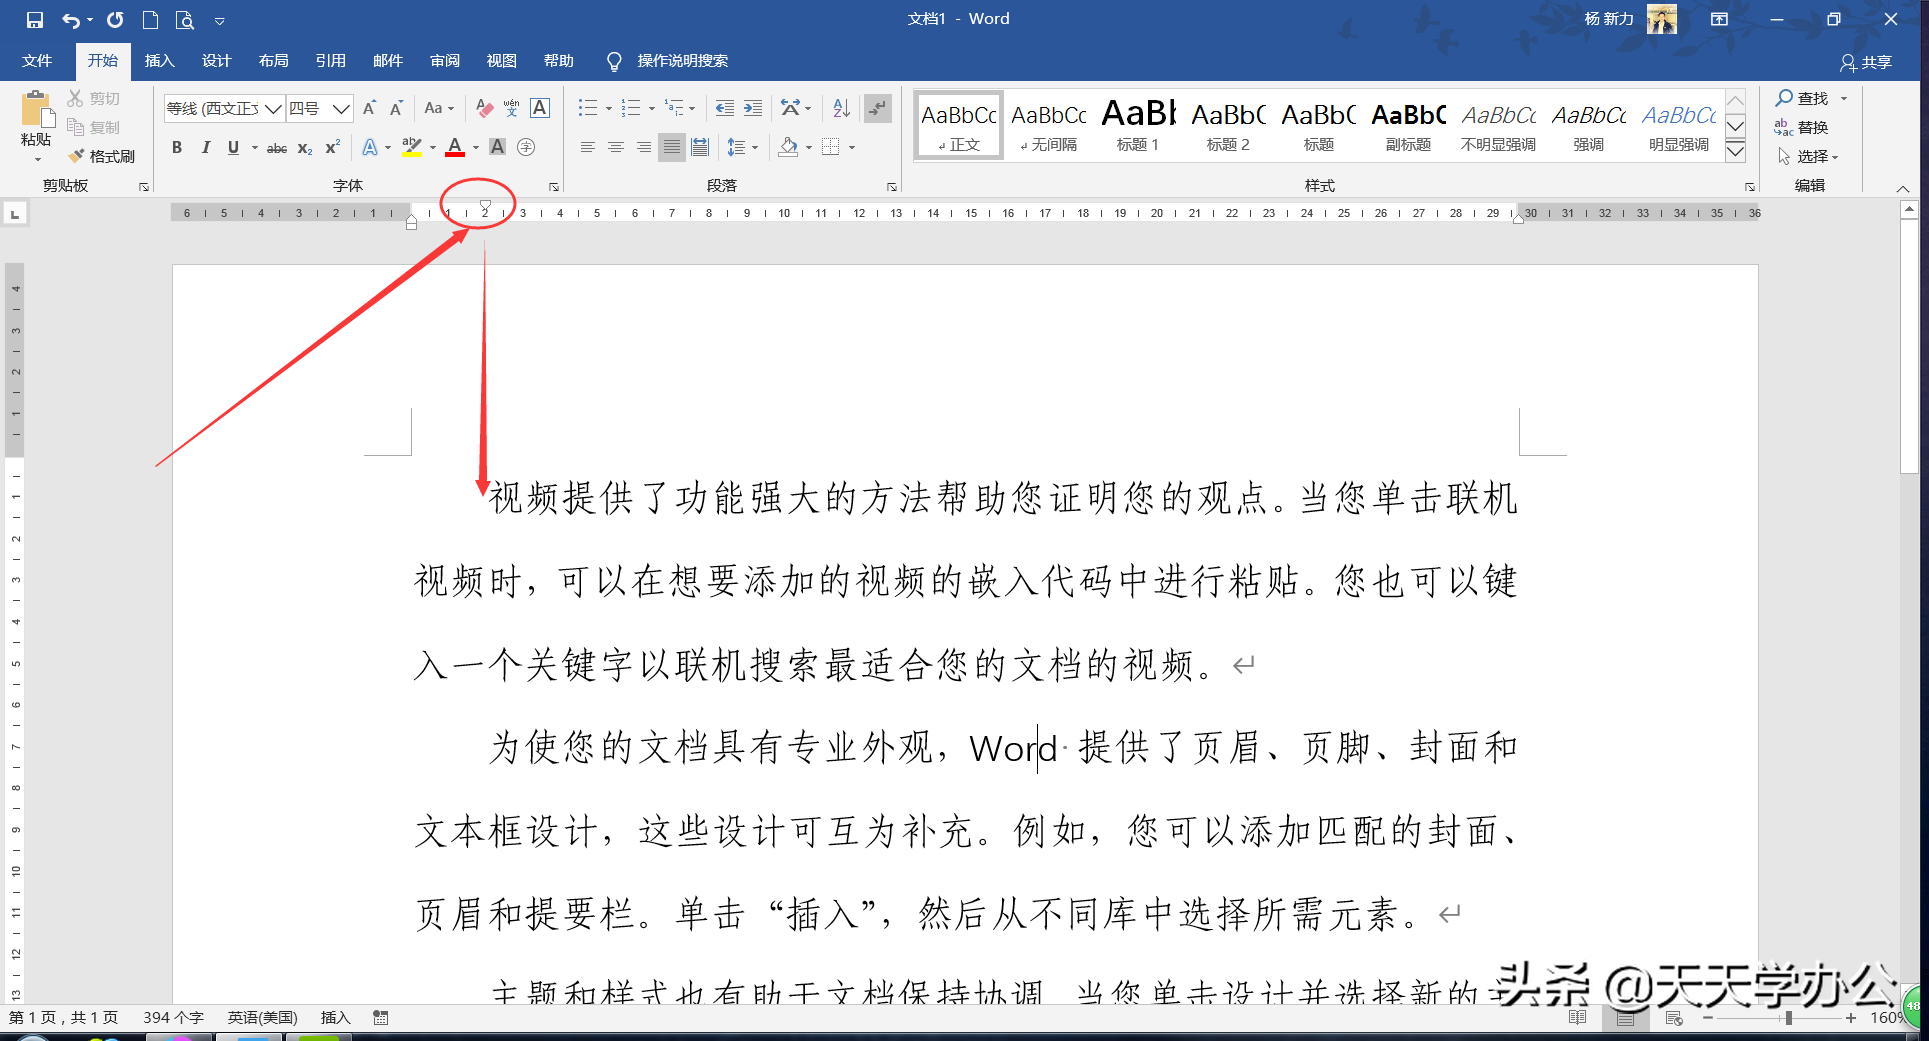The width and height of the screenshot is (1929, 1041).
Task: Apply yellow text highlight color
Action: point(411,147)
